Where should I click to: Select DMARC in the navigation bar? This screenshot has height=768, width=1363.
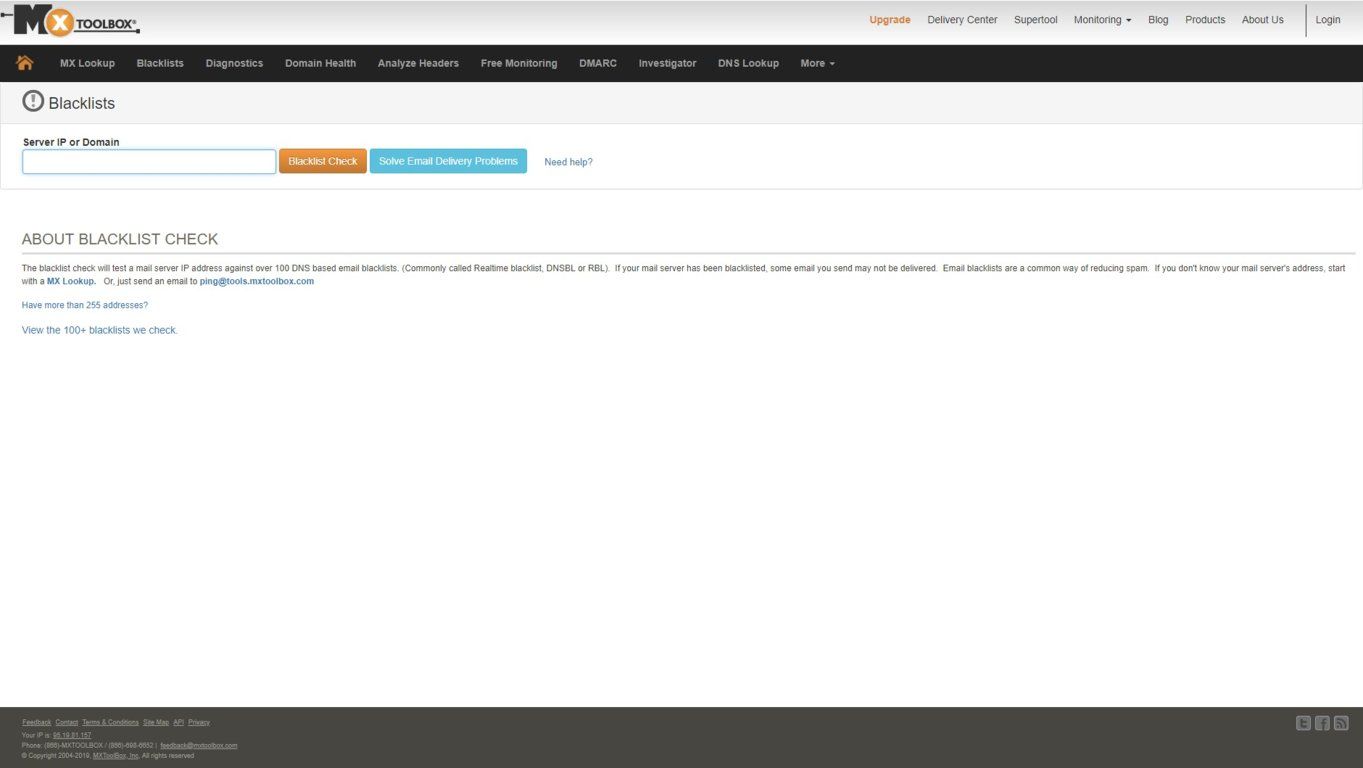pyautogui.click(x=598, y=63)
